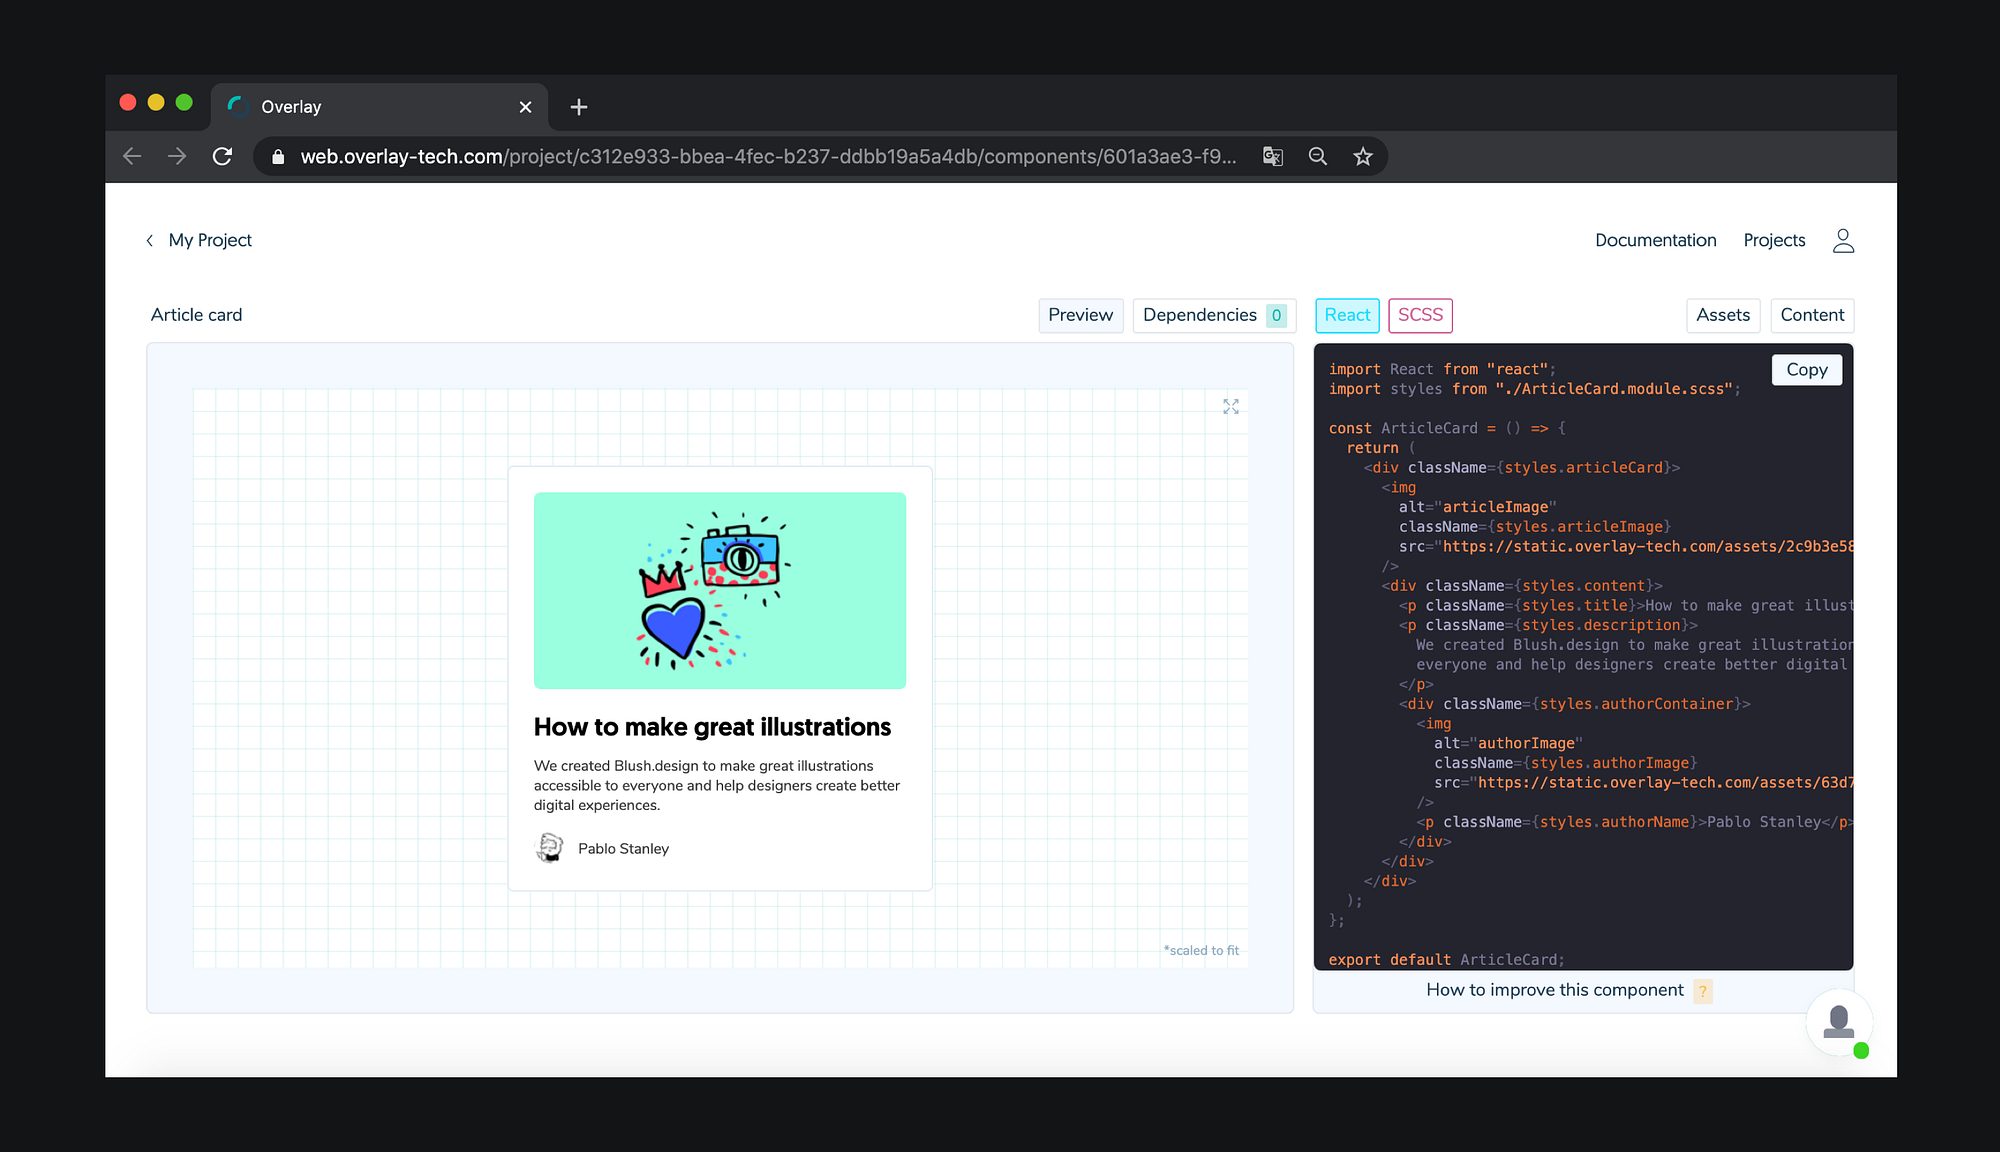Screen dimensions: 2000x1152
Task: Click the Google Translate icon in address bar
Action: (x=1271, y=156)
